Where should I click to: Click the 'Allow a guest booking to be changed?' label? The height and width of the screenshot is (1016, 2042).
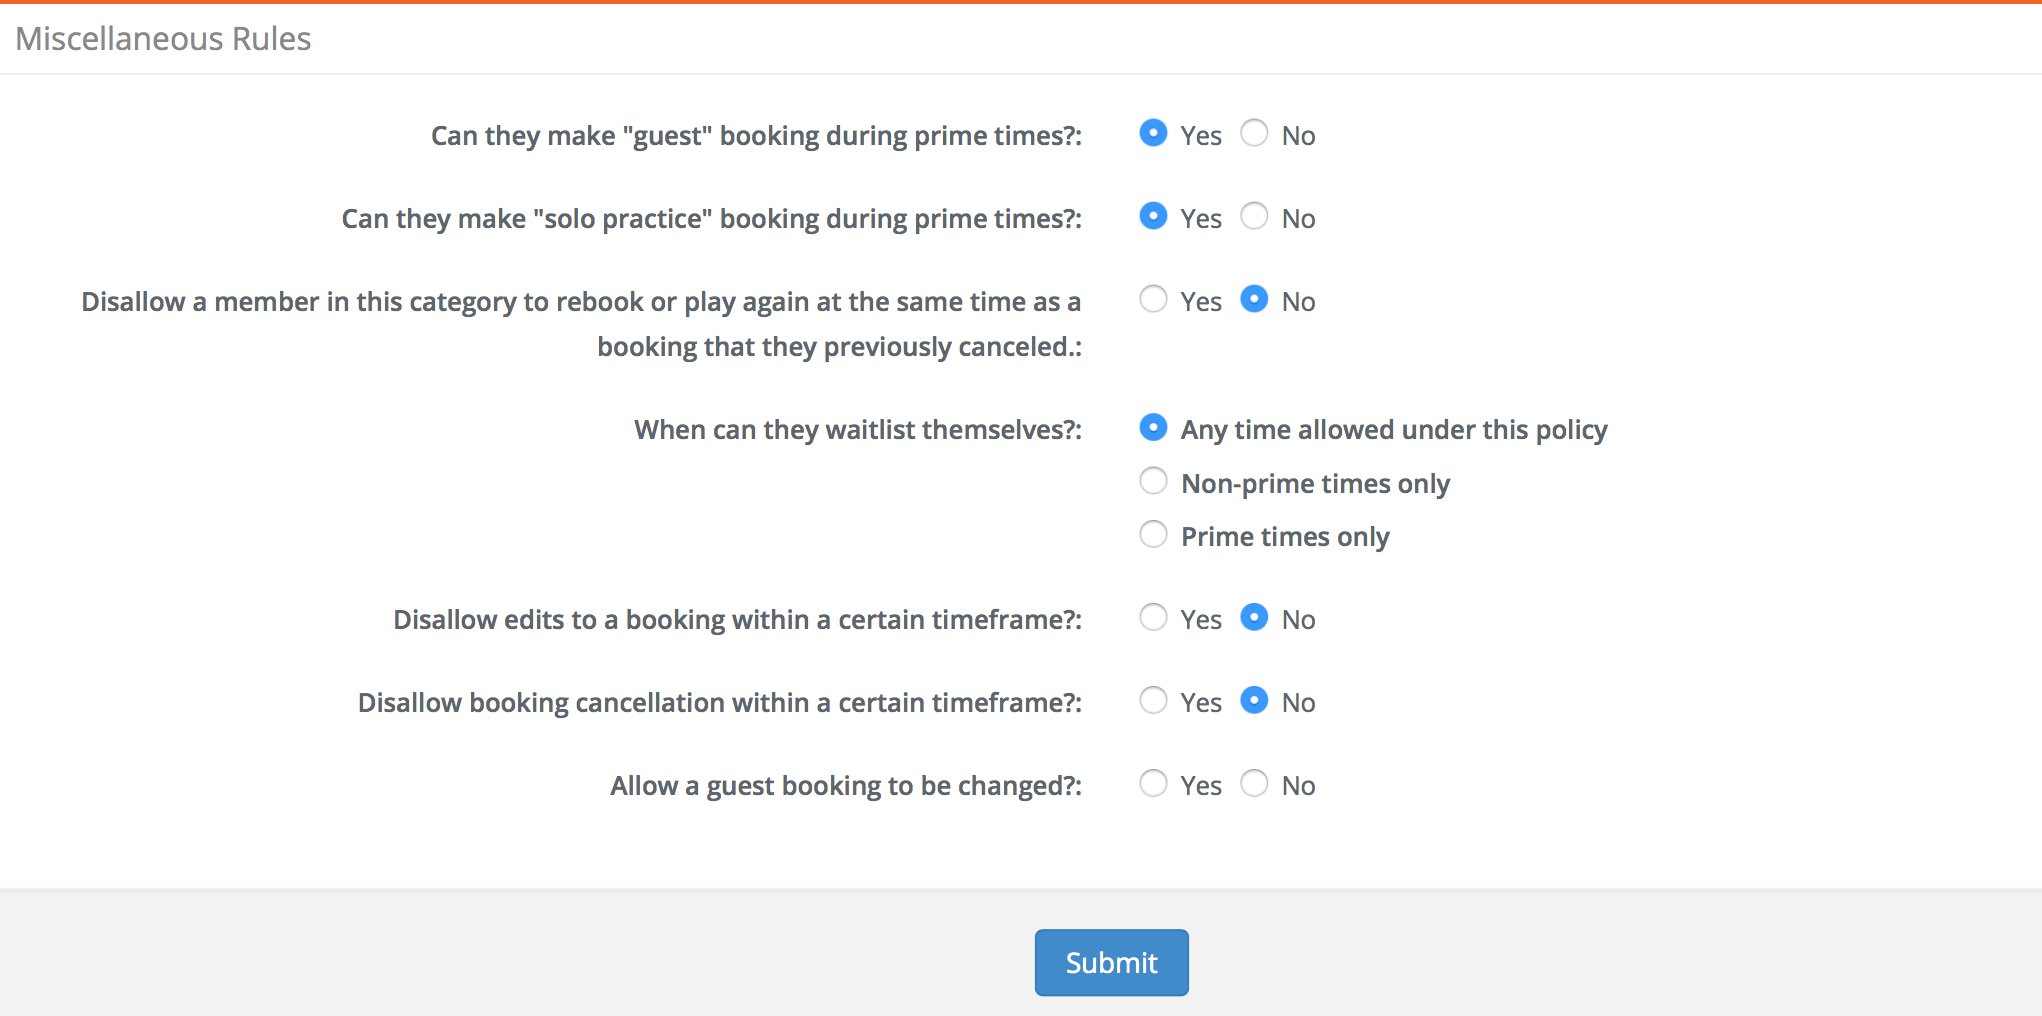[846, 786]
